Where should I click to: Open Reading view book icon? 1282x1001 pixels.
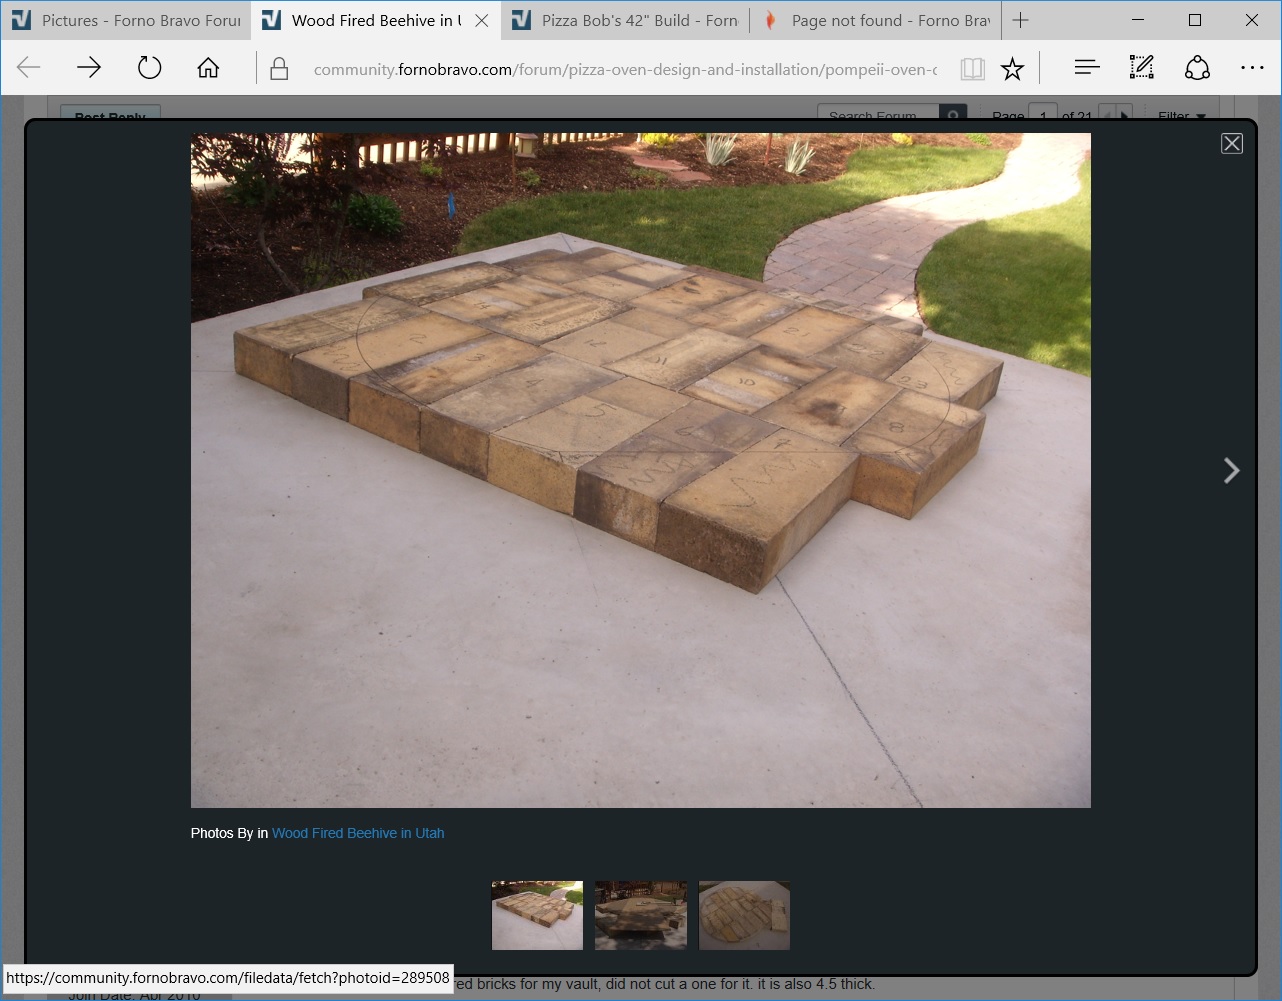pos(971,68)
